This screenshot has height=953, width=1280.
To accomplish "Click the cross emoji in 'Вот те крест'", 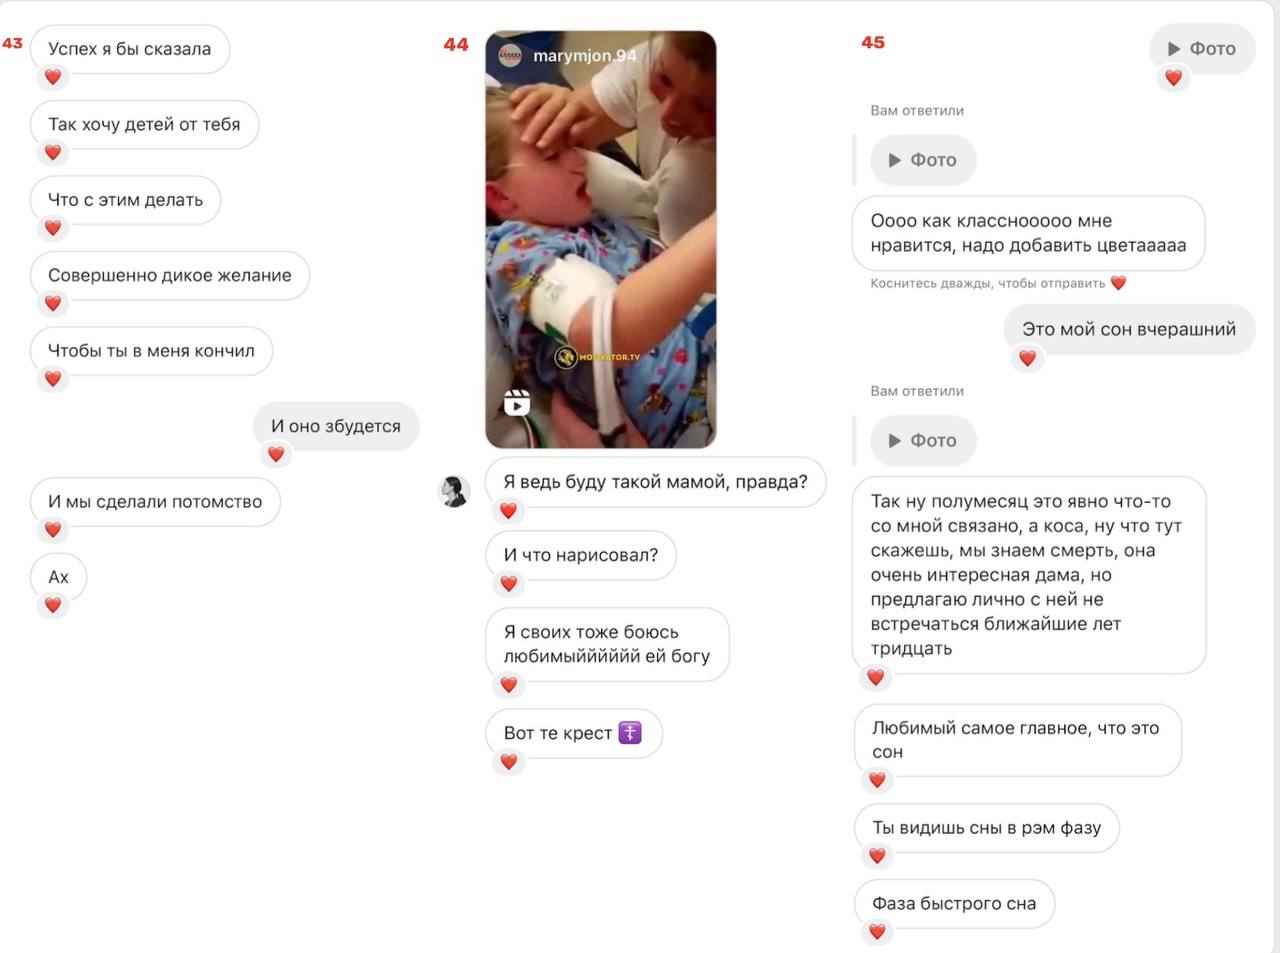I will click(x=630, y=732).
